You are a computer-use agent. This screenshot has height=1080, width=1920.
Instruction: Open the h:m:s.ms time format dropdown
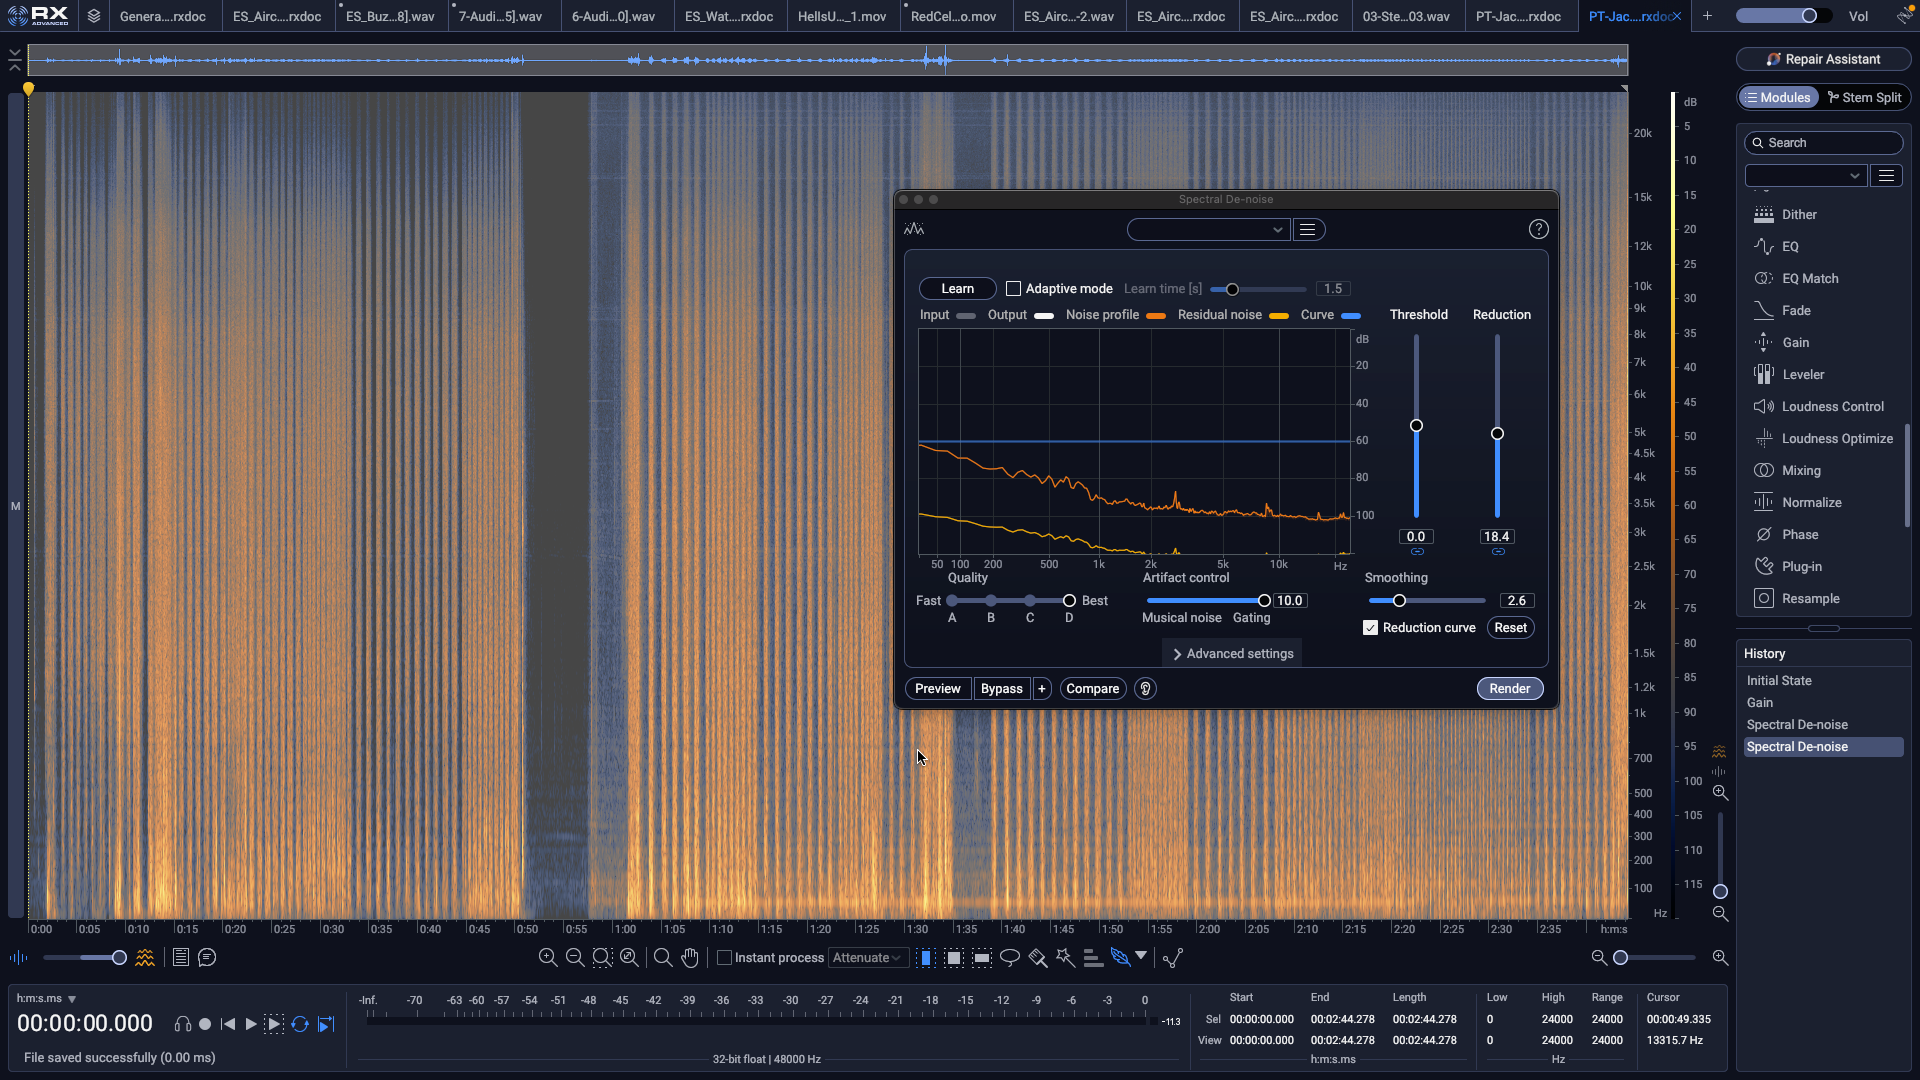click(46, 999)
